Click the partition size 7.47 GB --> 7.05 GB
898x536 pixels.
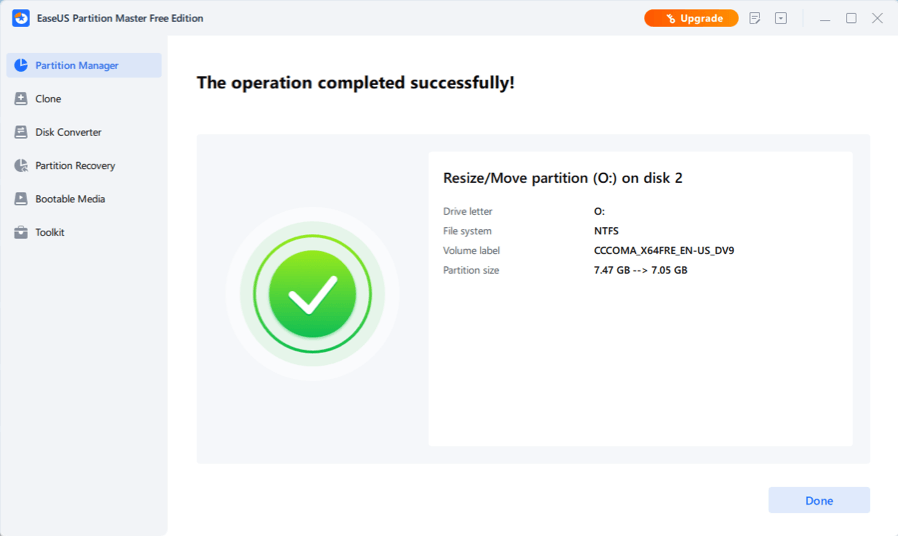(640, 271)
